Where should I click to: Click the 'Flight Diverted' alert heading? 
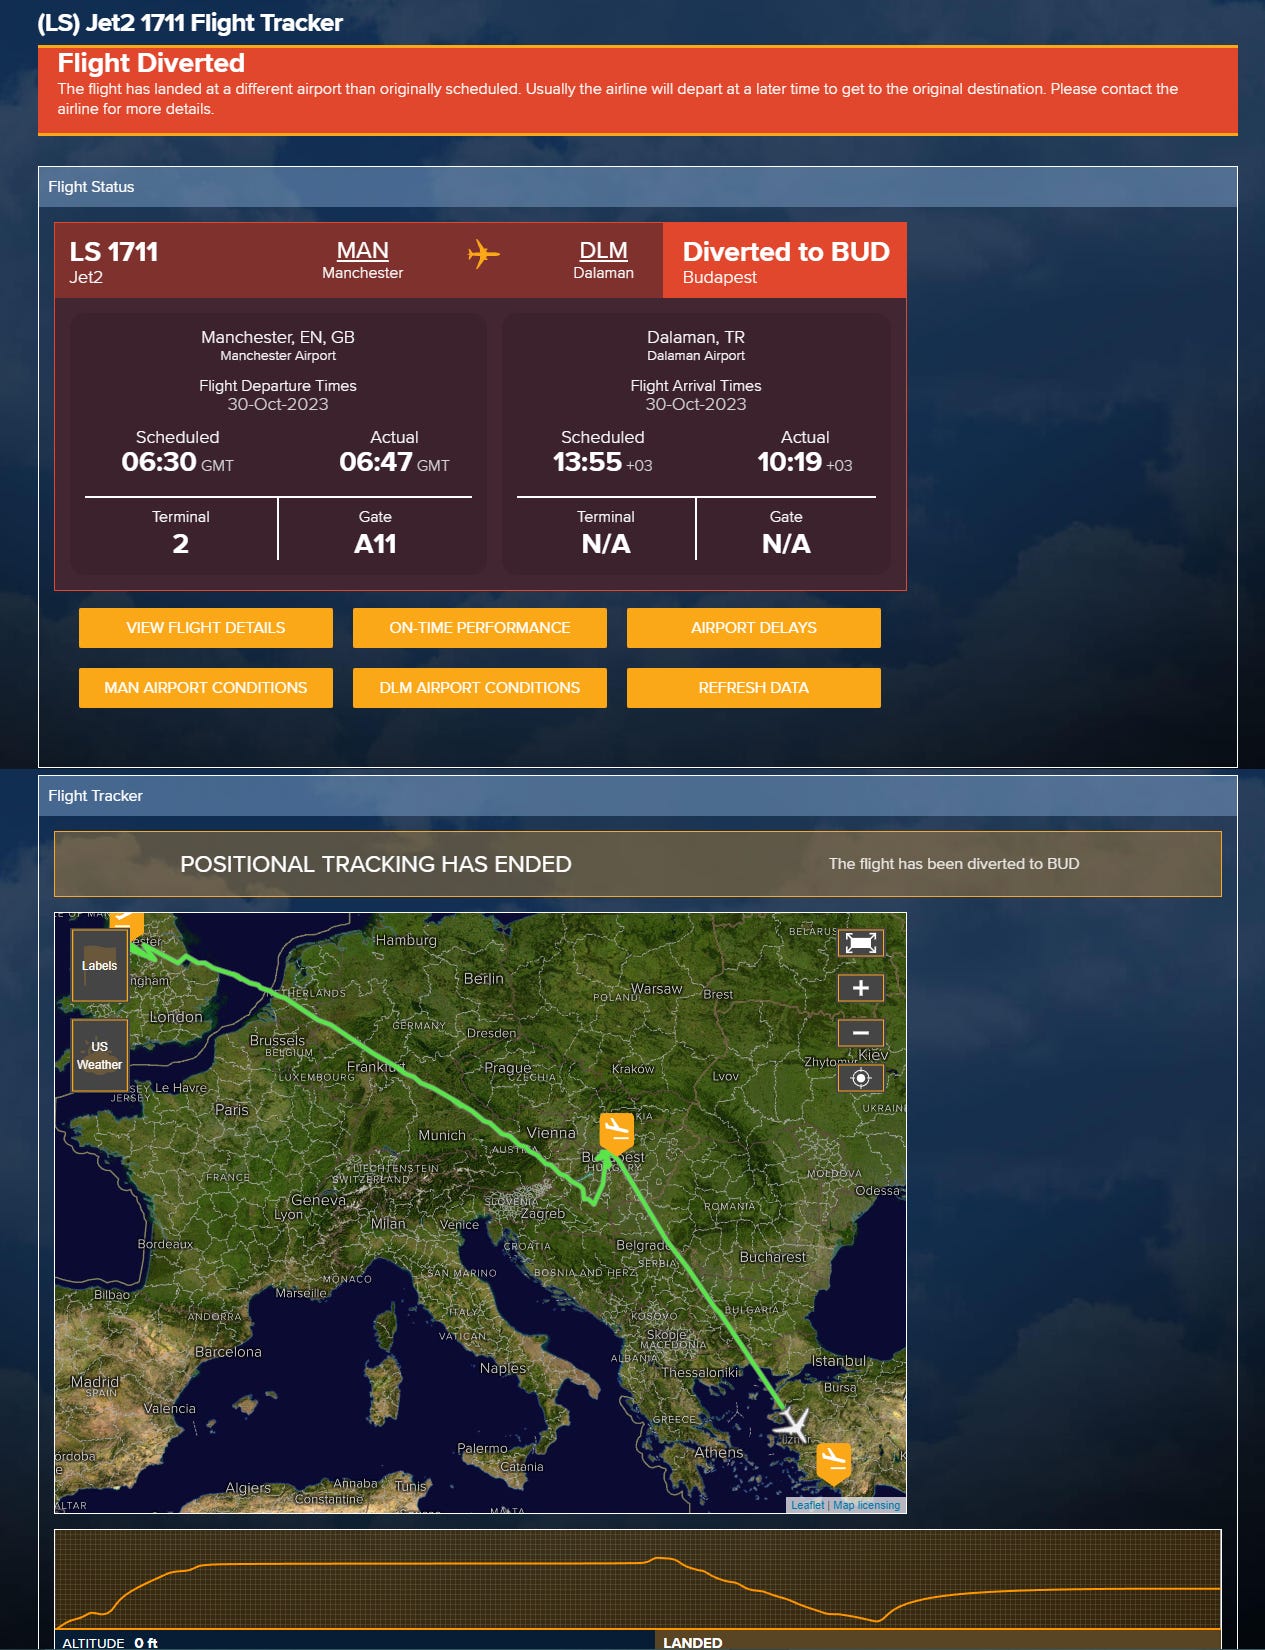tap(151, 63)
